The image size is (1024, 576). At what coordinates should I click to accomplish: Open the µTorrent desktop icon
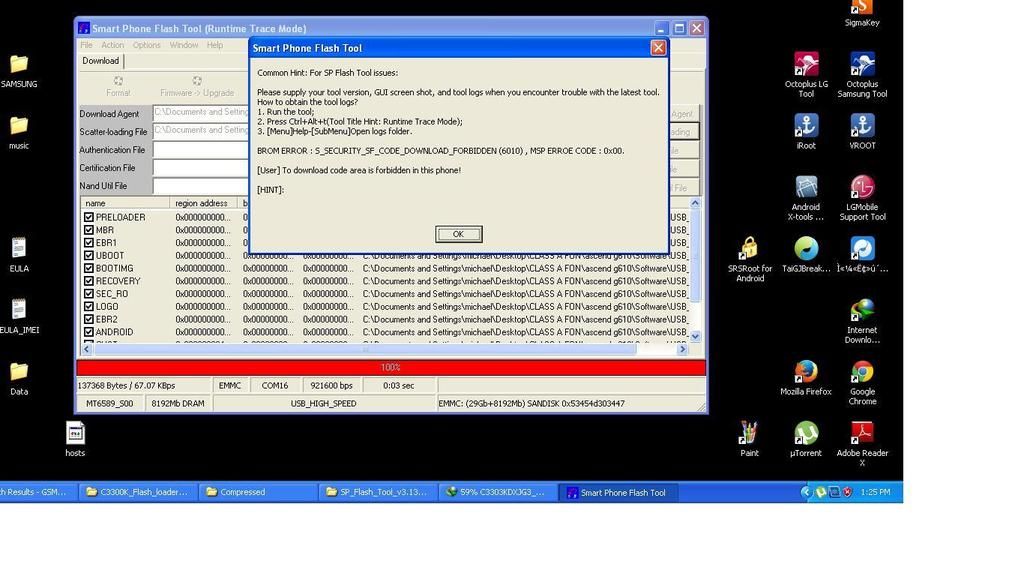click(x=805, y=433)
